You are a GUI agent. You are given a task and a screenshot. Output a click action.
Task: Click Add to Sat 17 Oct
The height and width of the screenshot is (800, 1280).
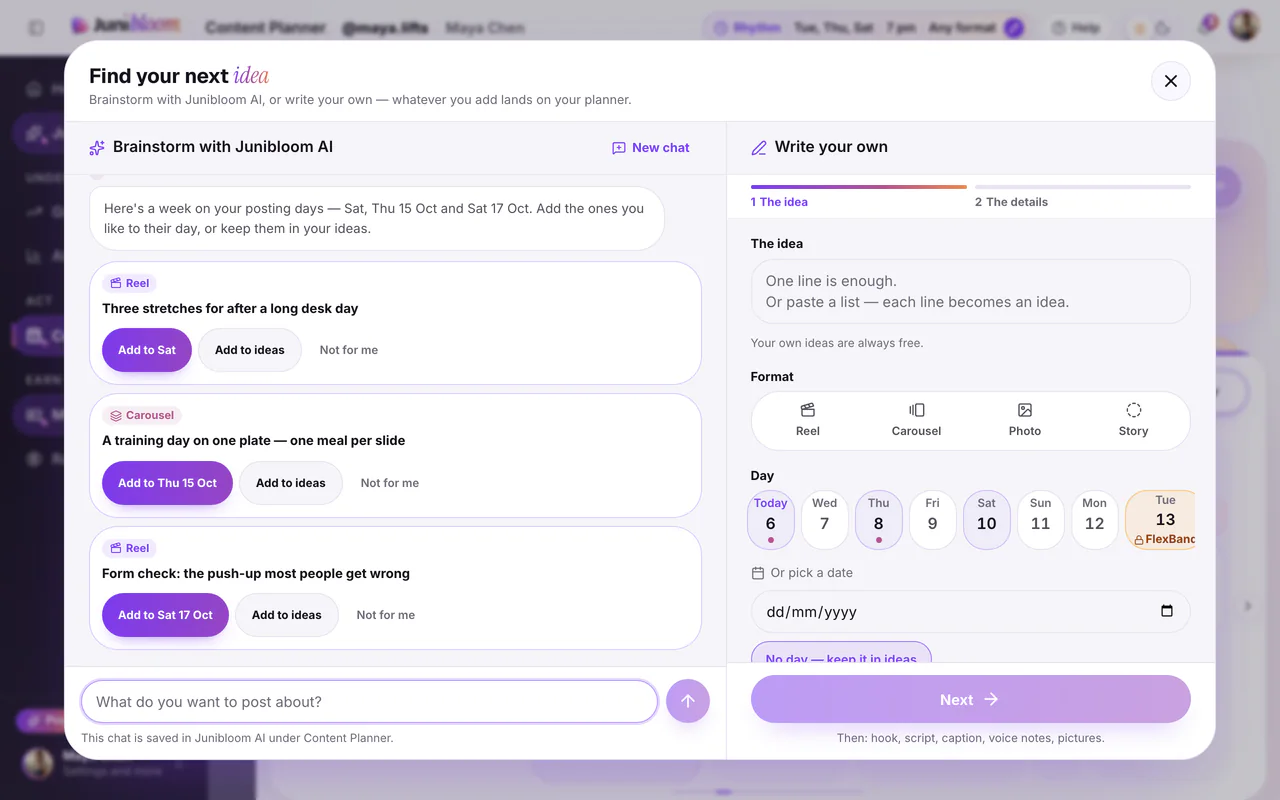(x=165, y=615)
